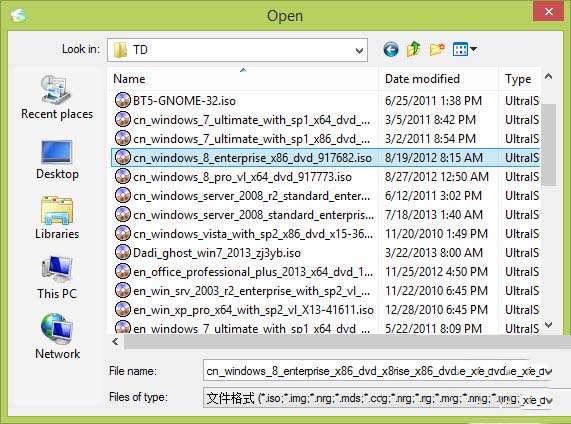Sort by Type column header
Image resolution: width=571 pixels, height=424 pixels.
(x=519, y=79)
